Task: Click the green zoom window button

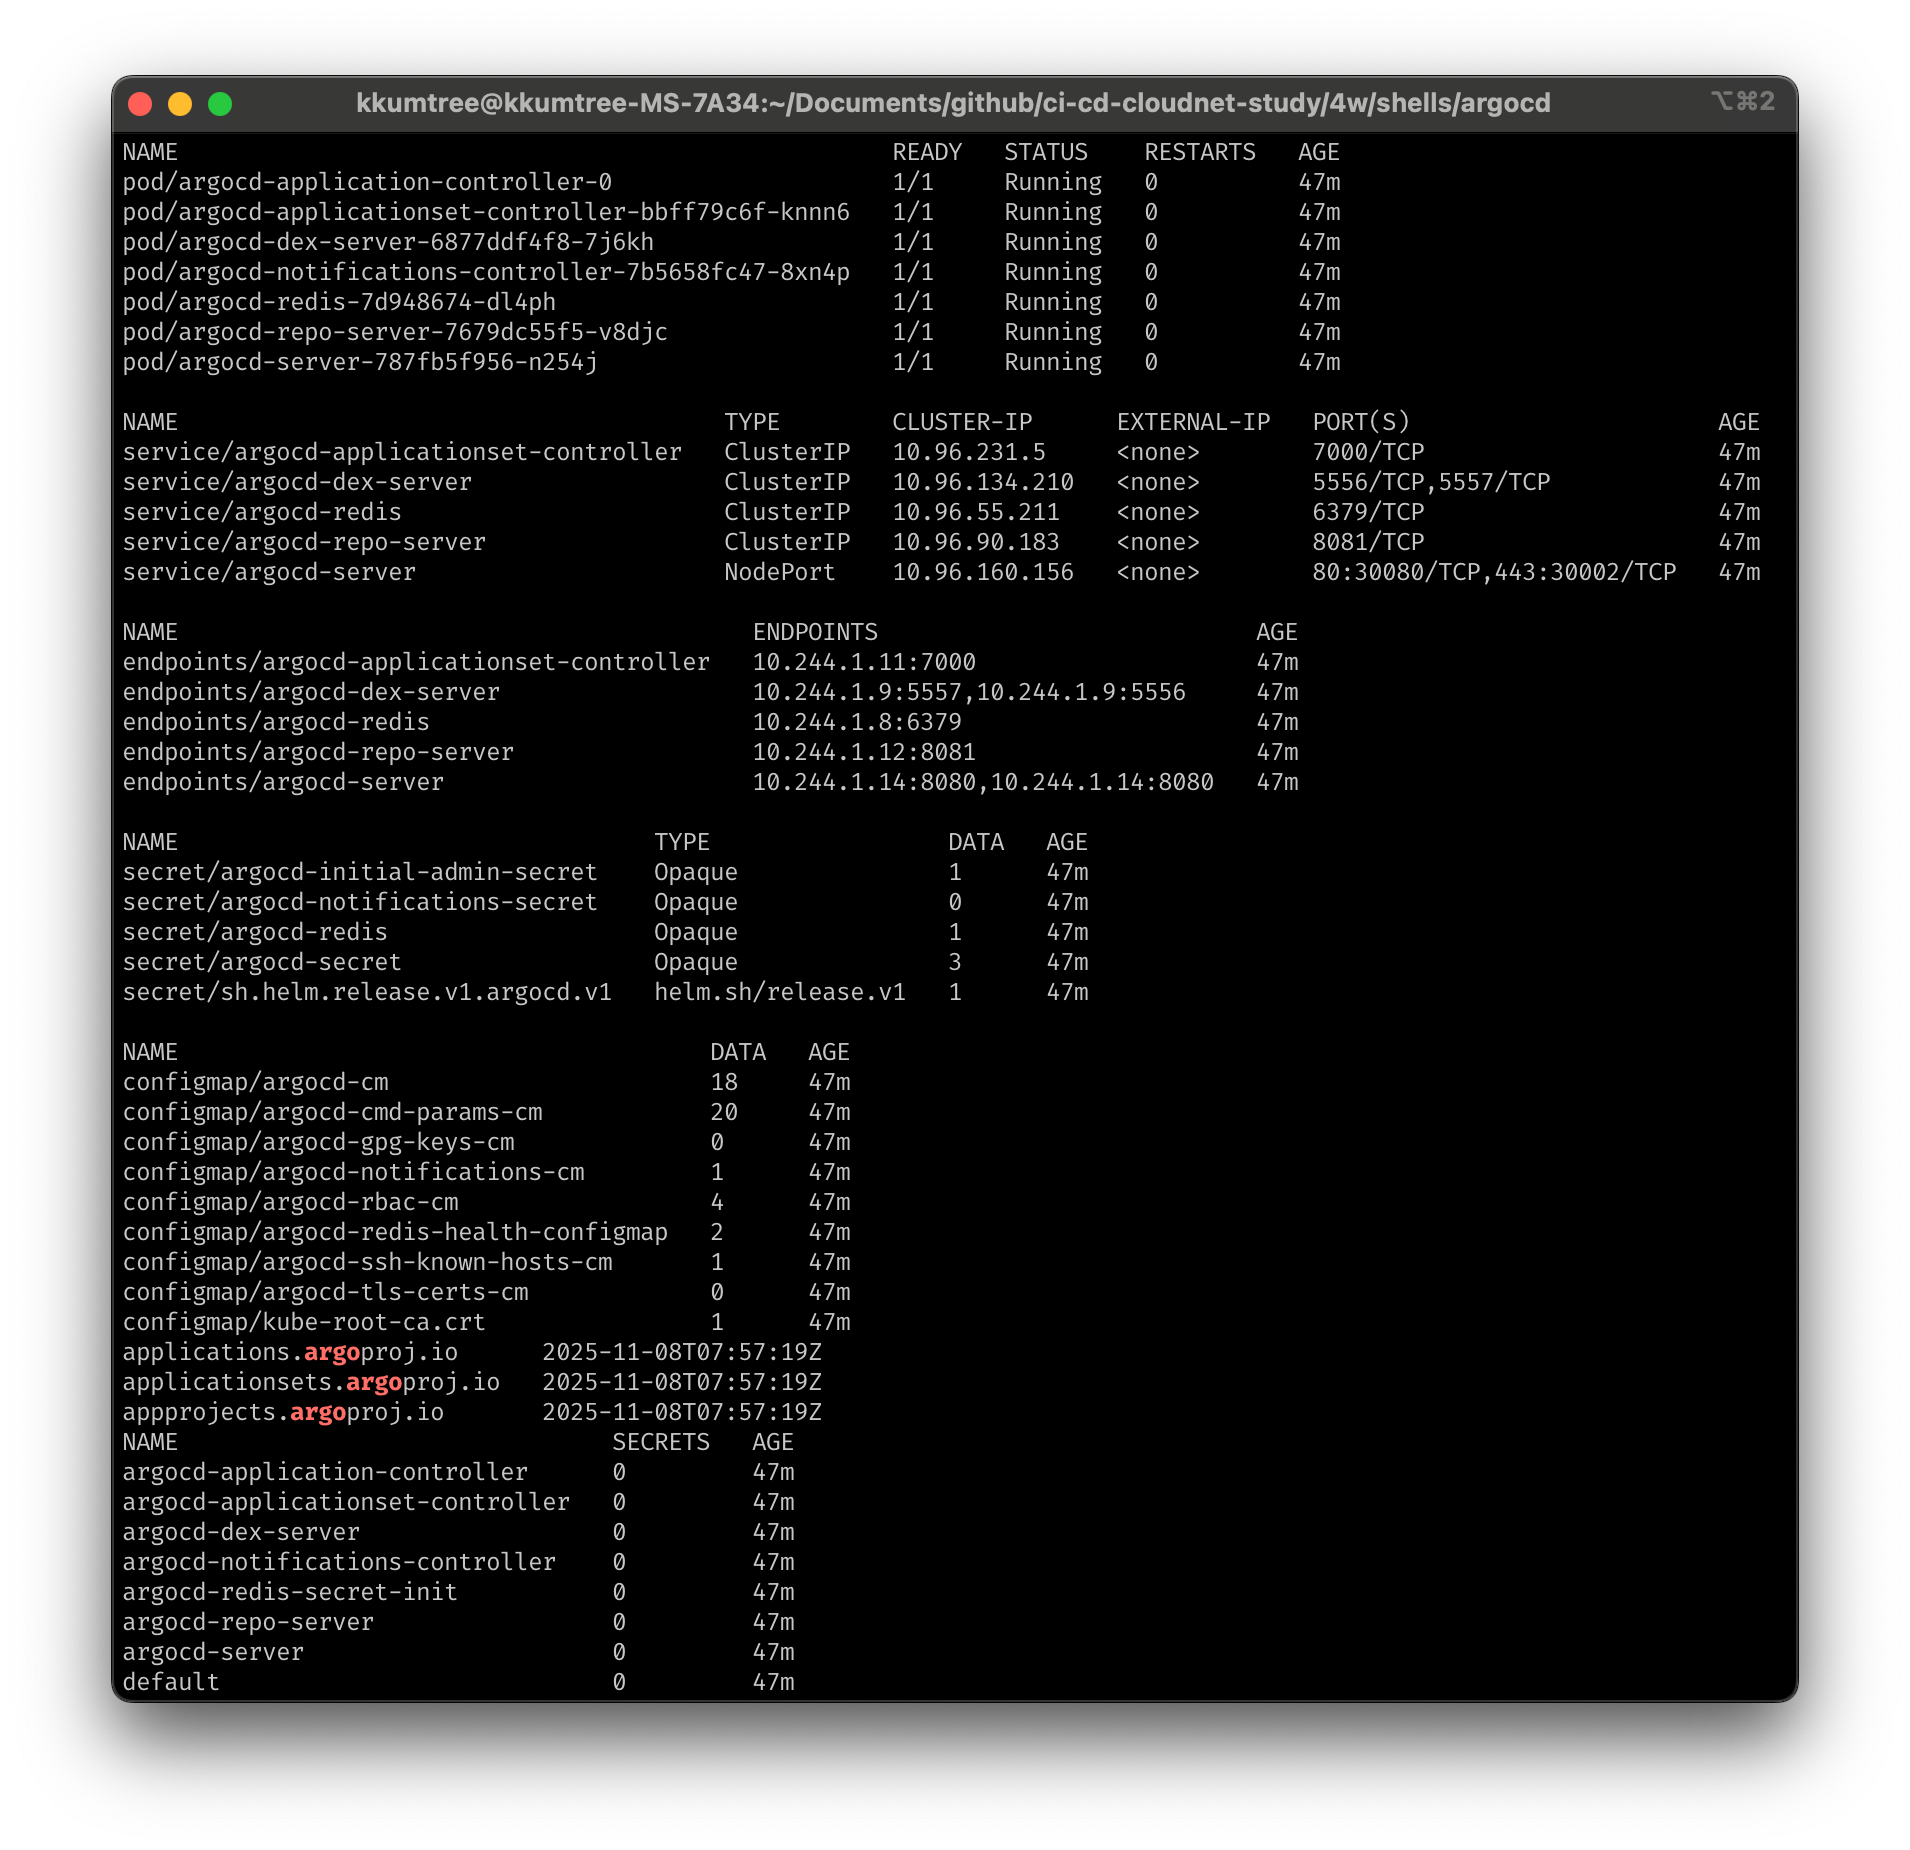Action: pos(220,104)
